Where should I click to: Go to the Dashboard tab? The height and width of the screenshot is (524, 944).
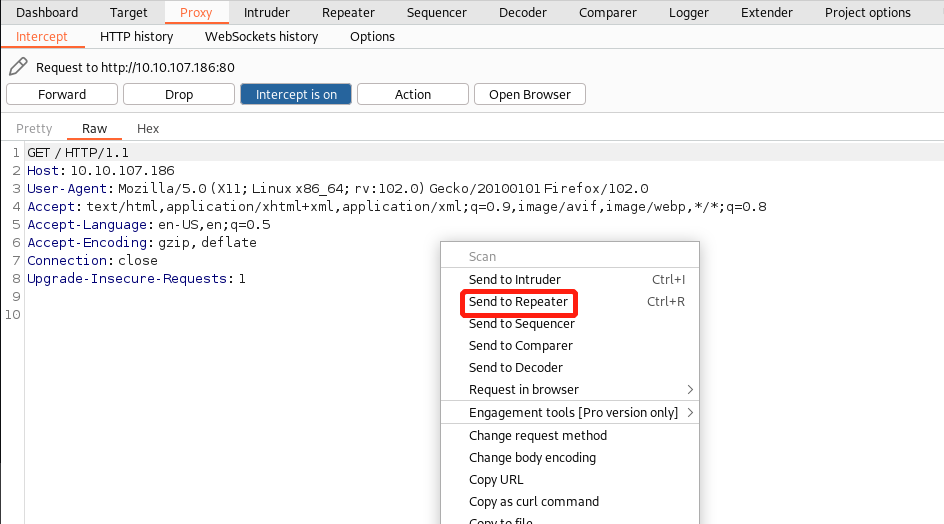point(47,12)
